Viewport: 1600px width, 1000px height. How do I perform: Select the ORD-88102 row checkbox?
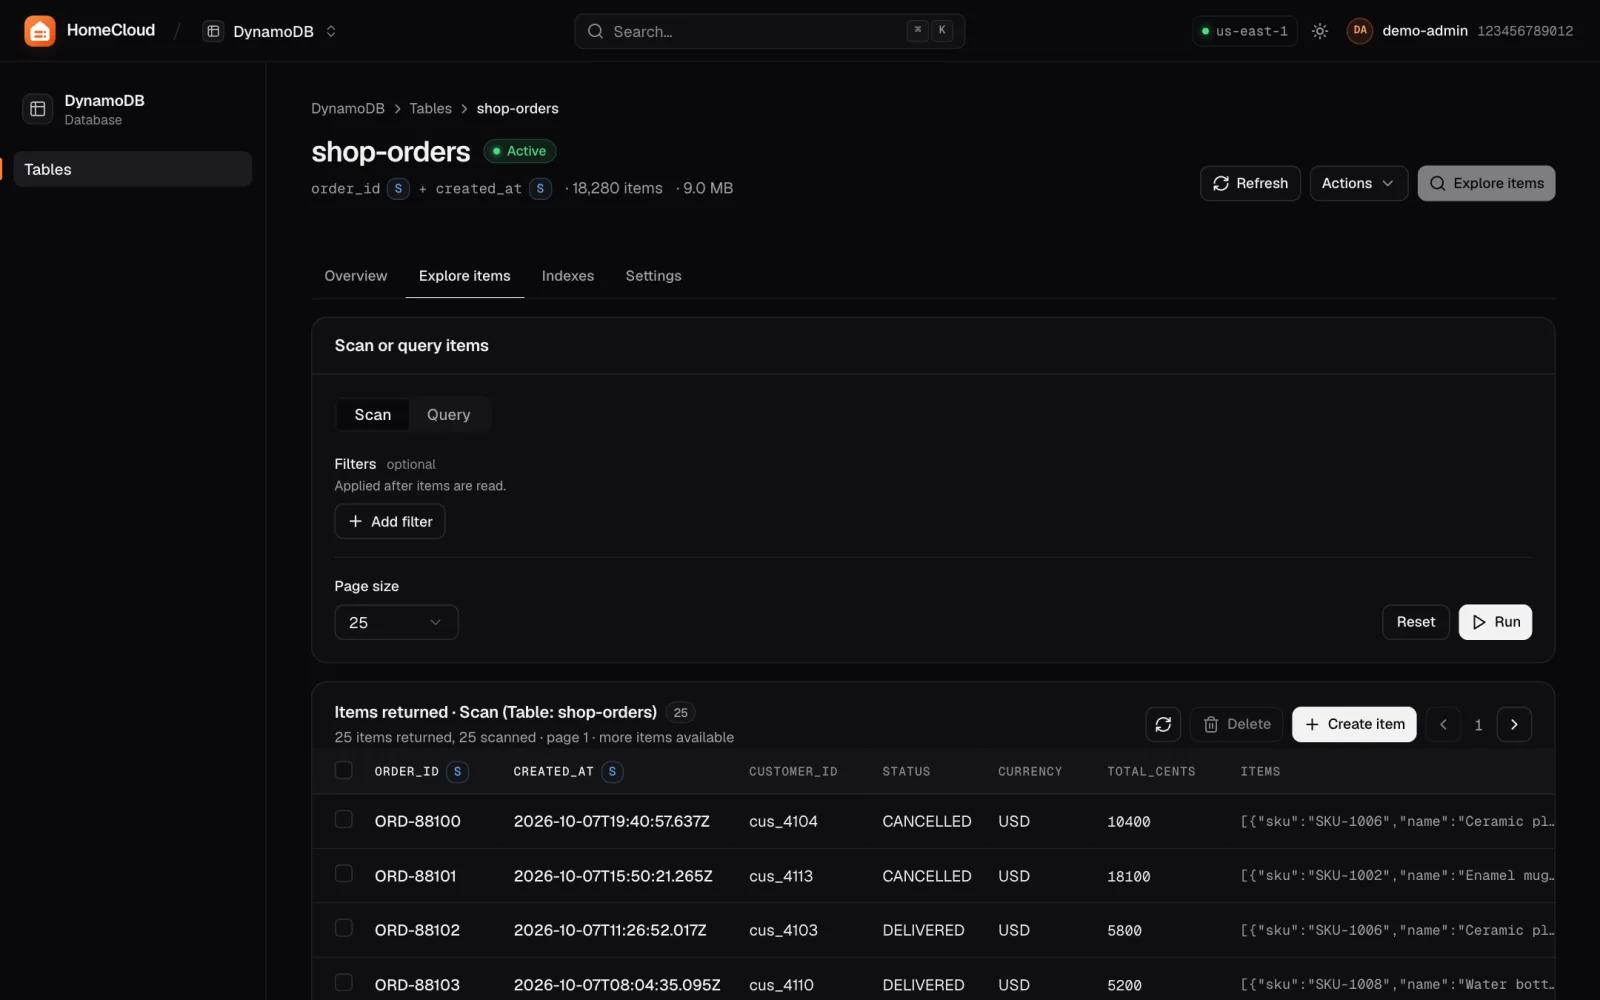[x=344, y=928]
